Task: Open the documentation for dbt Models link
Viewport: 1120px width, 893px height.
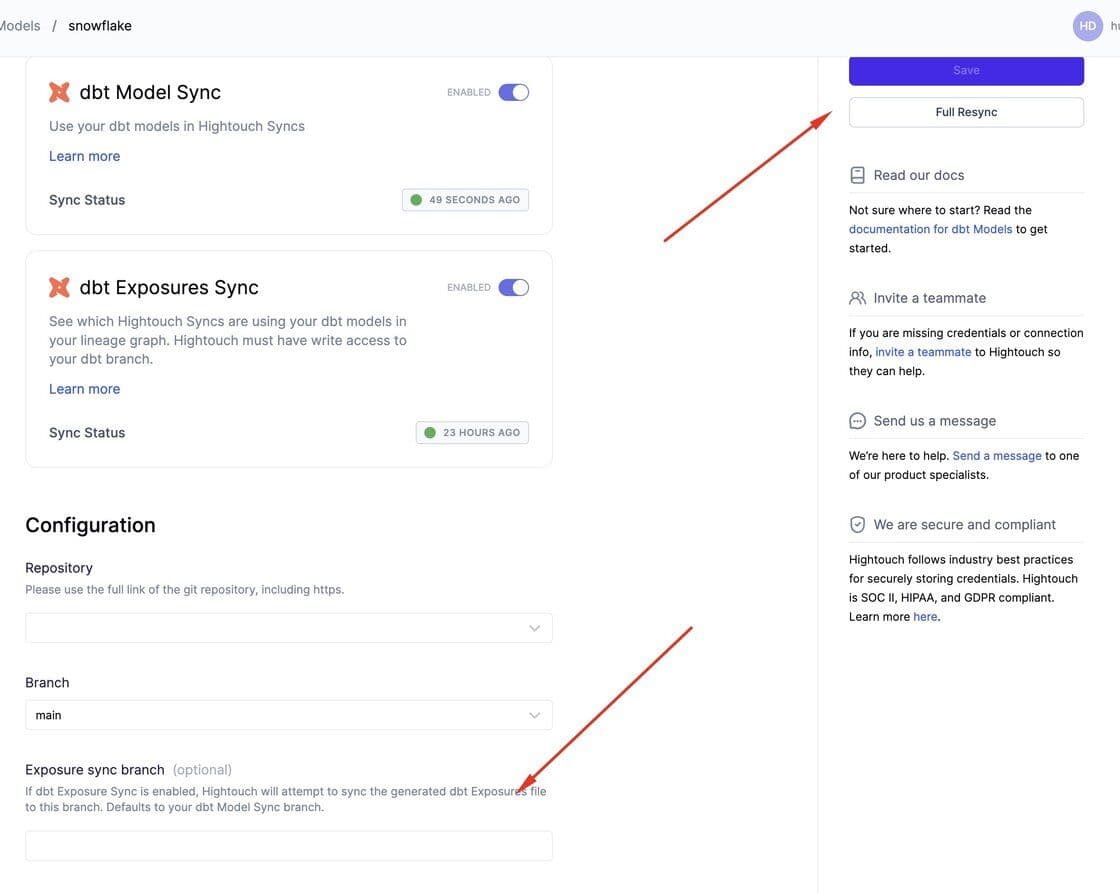Action: pos(930,229)
